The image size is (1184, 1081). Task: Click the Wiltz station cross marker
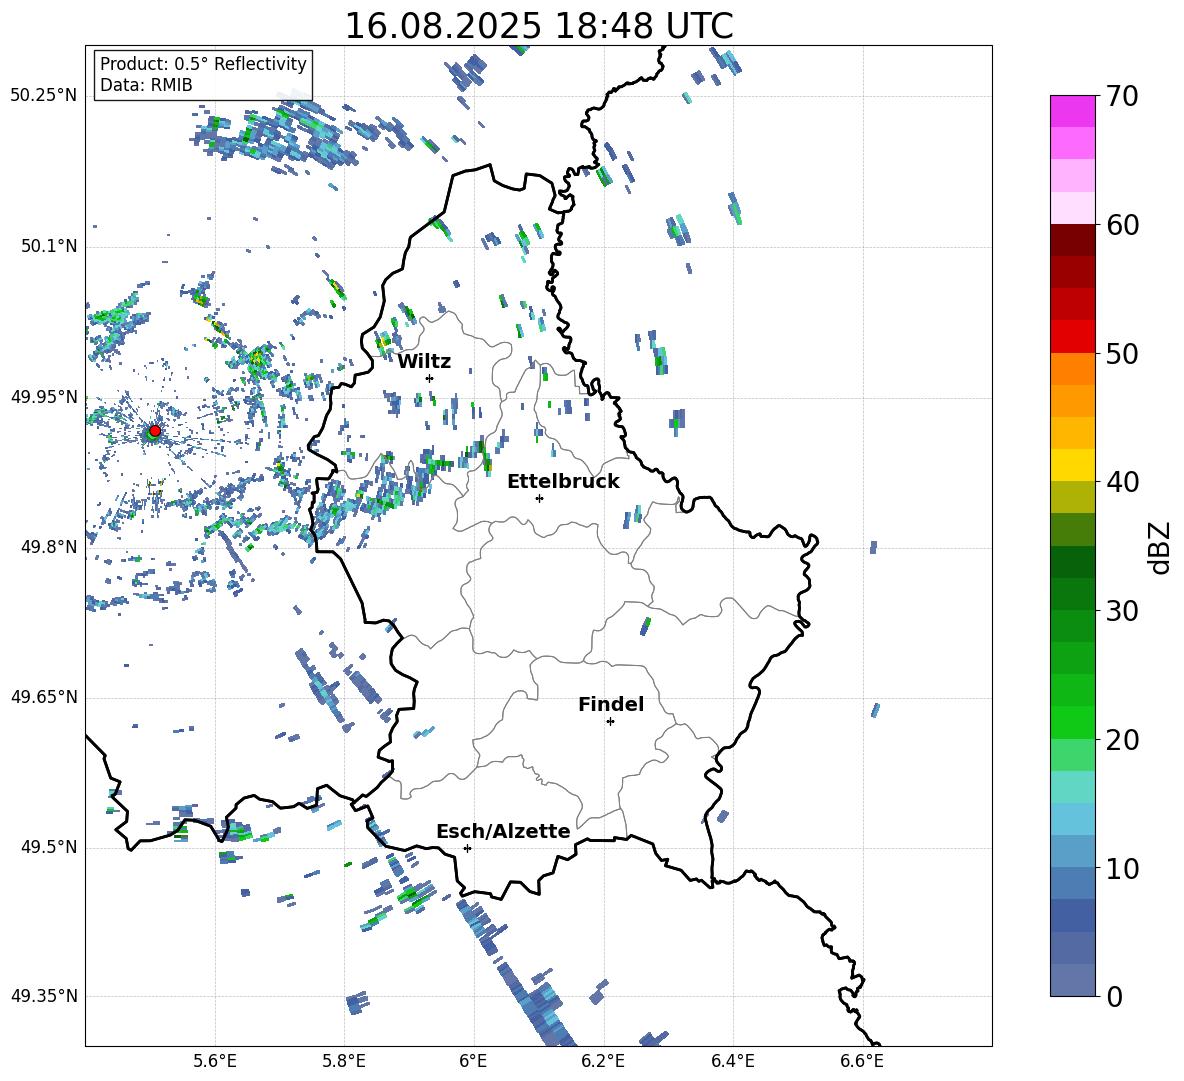[430, 378]
